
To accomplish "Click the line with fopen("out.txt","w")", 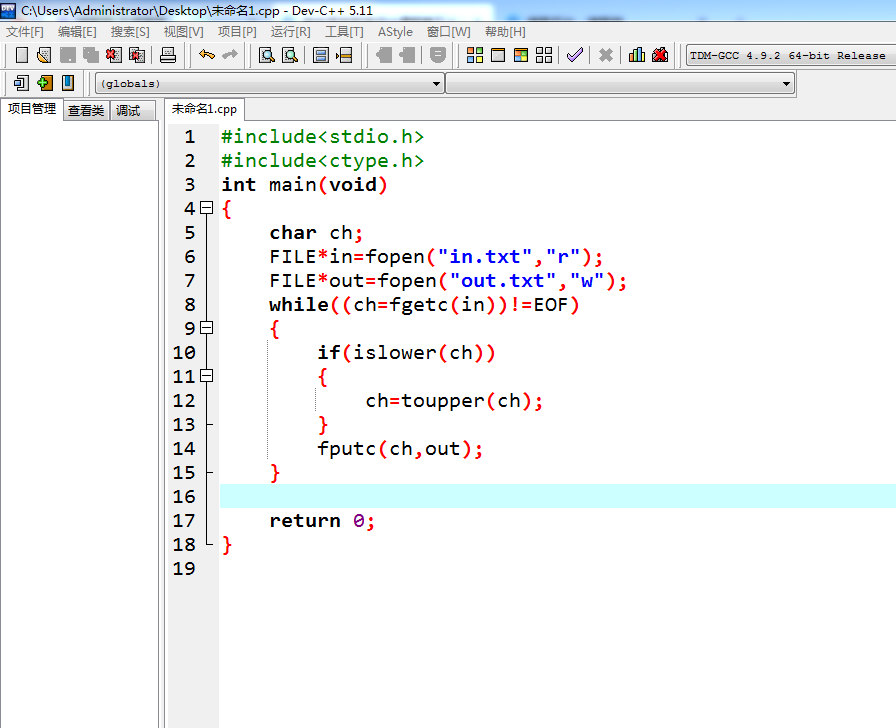I will (x=448, y=281).
